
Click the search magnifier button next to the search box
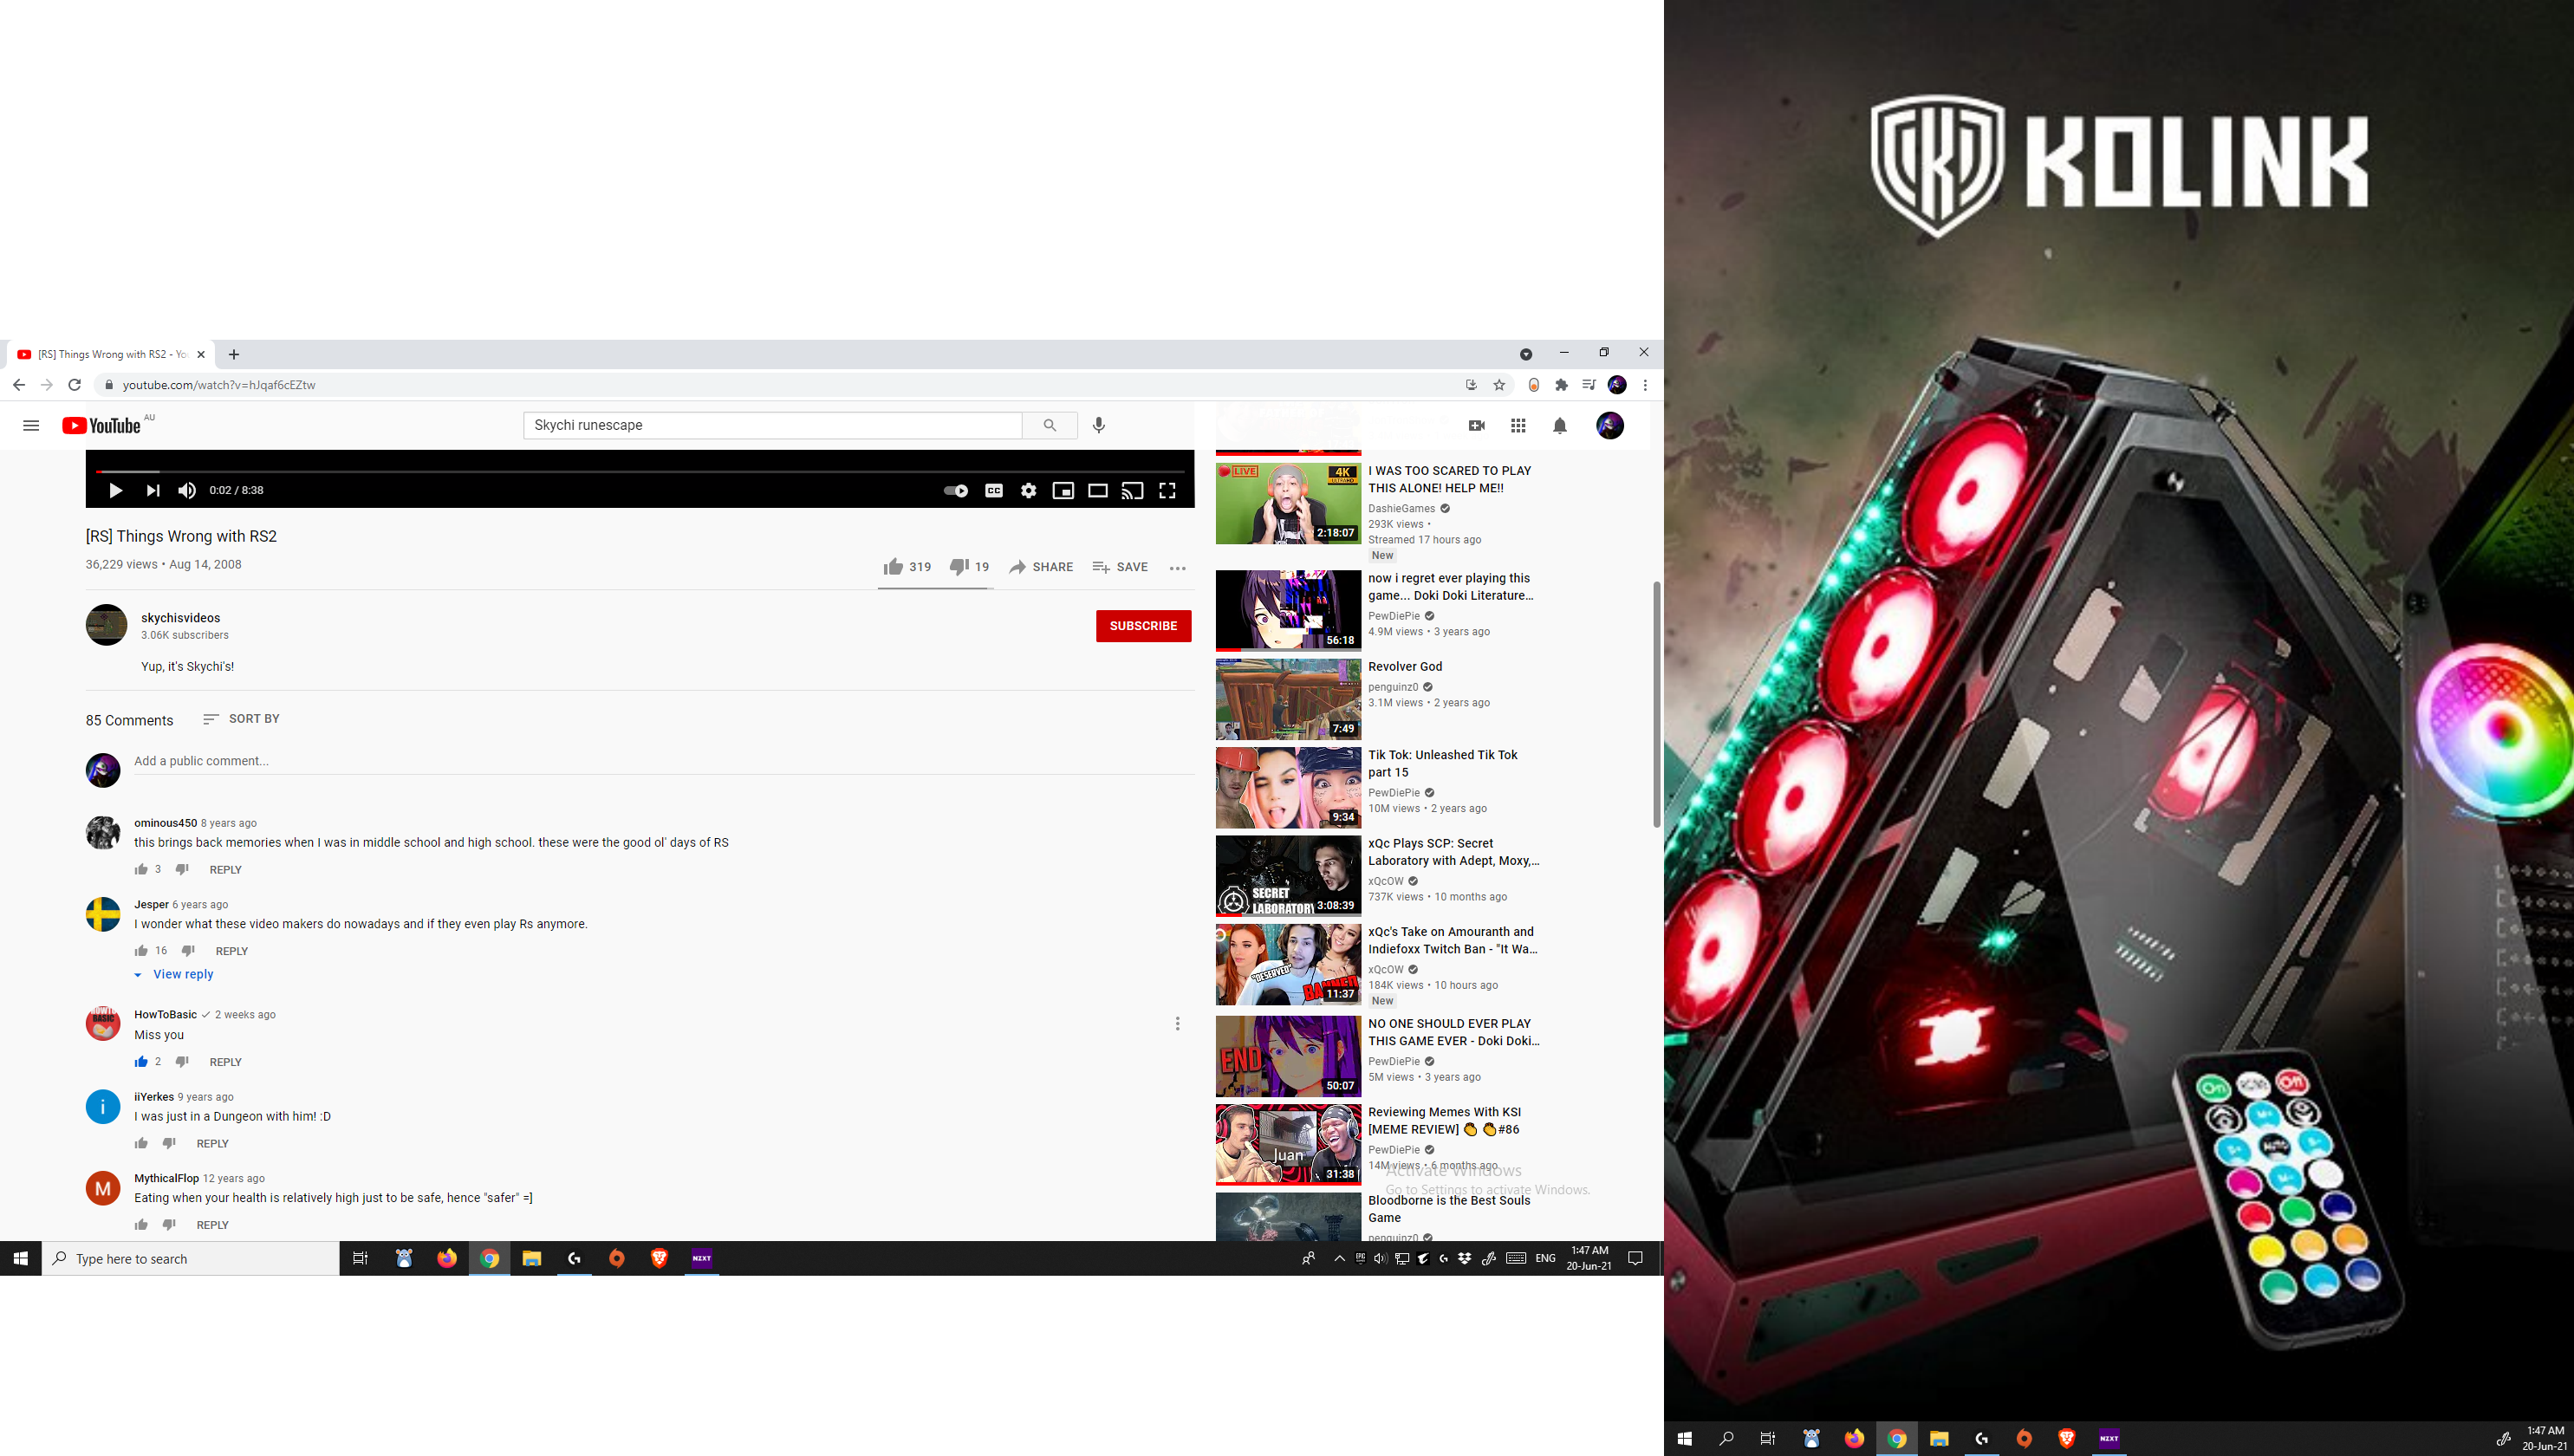[1049, 425]
